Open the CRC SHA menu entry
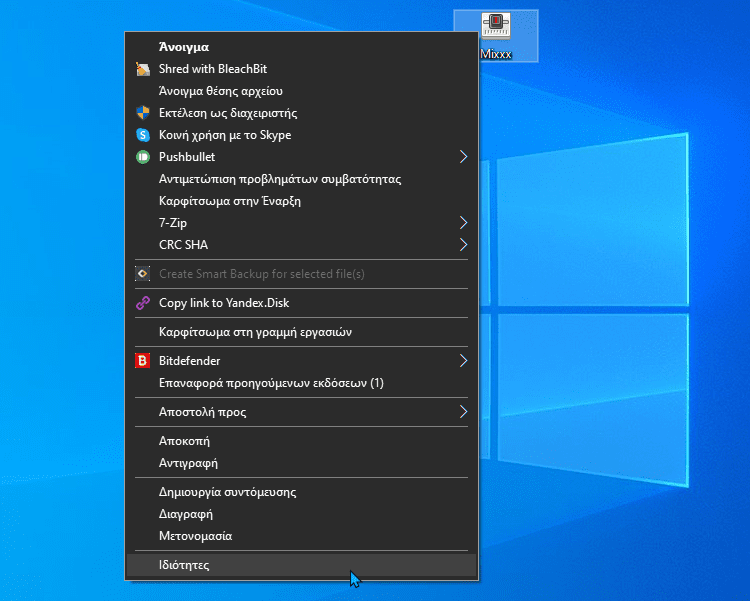Screen dimensions: 750x601 point(302,245)
